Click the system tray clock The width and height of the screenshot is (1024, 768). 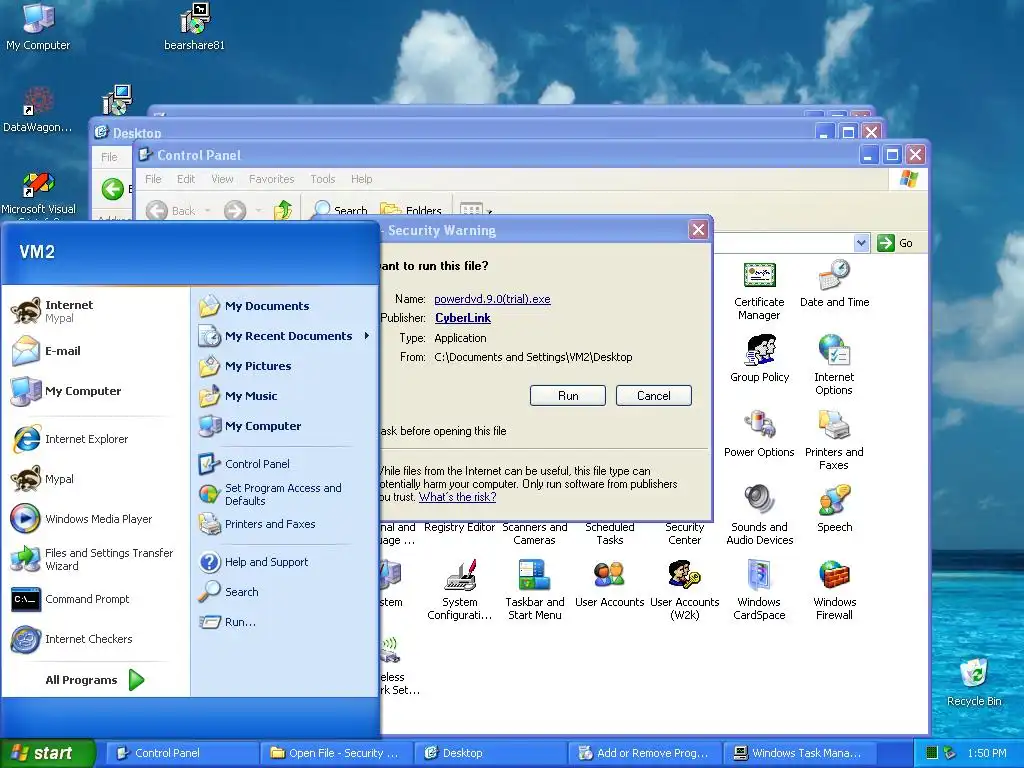click(987, 753)
